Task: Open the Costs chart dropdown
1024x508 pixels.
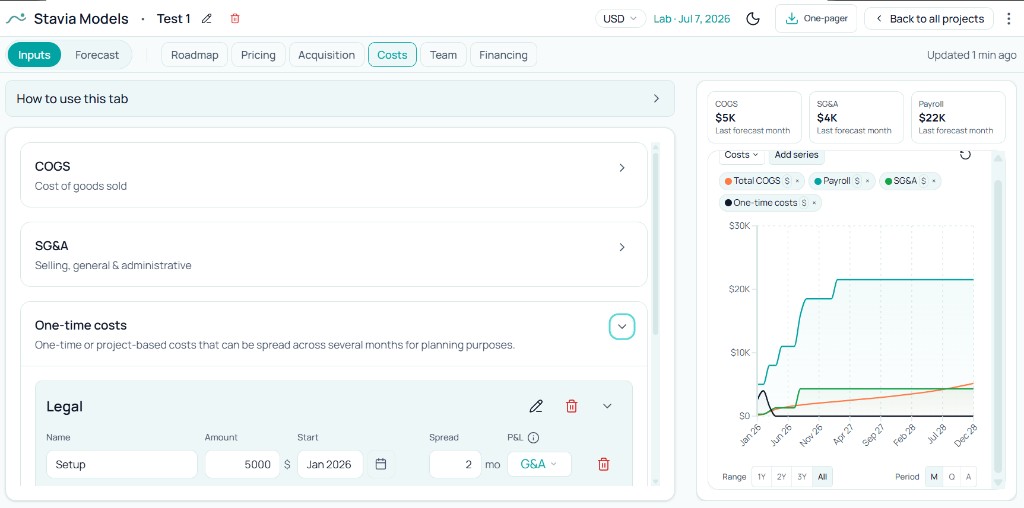Action: pos(741,155)
